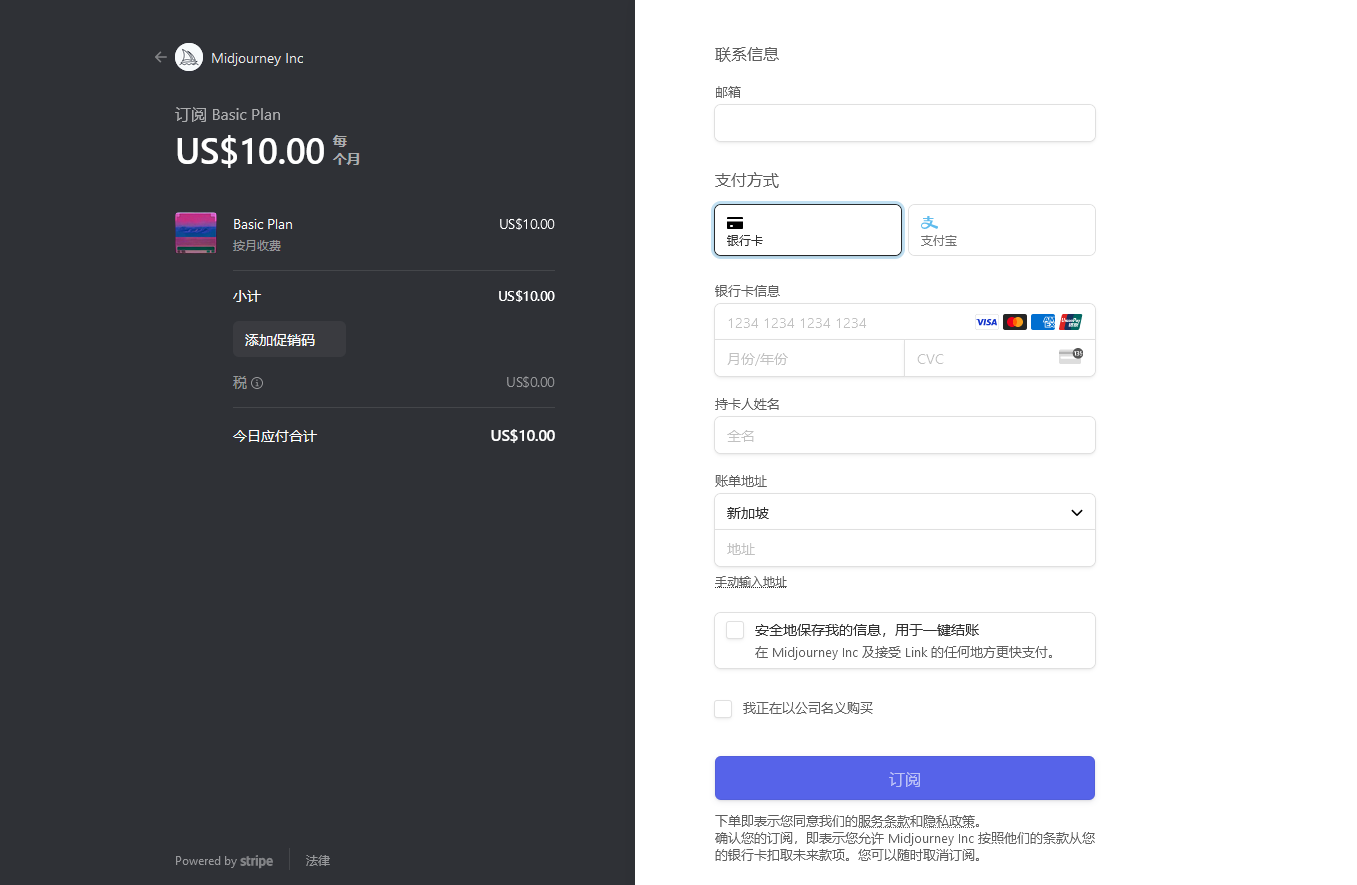Click the 联系信息 section heading

747,54
